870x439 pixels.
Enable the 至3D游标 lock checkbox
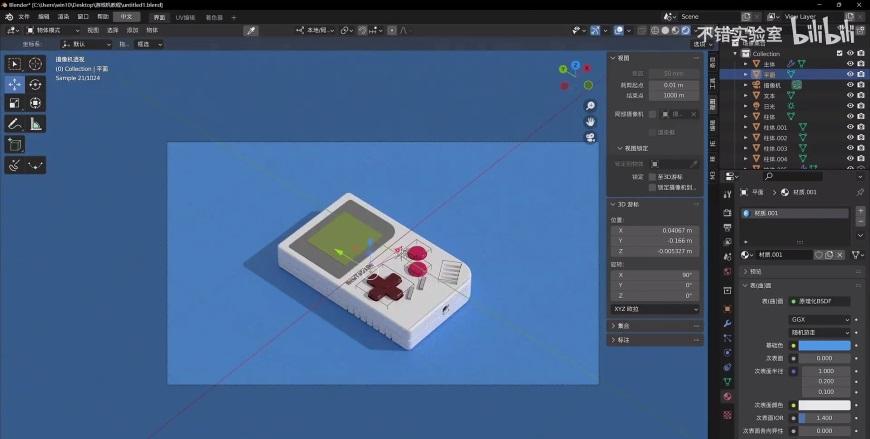point(653,176)
